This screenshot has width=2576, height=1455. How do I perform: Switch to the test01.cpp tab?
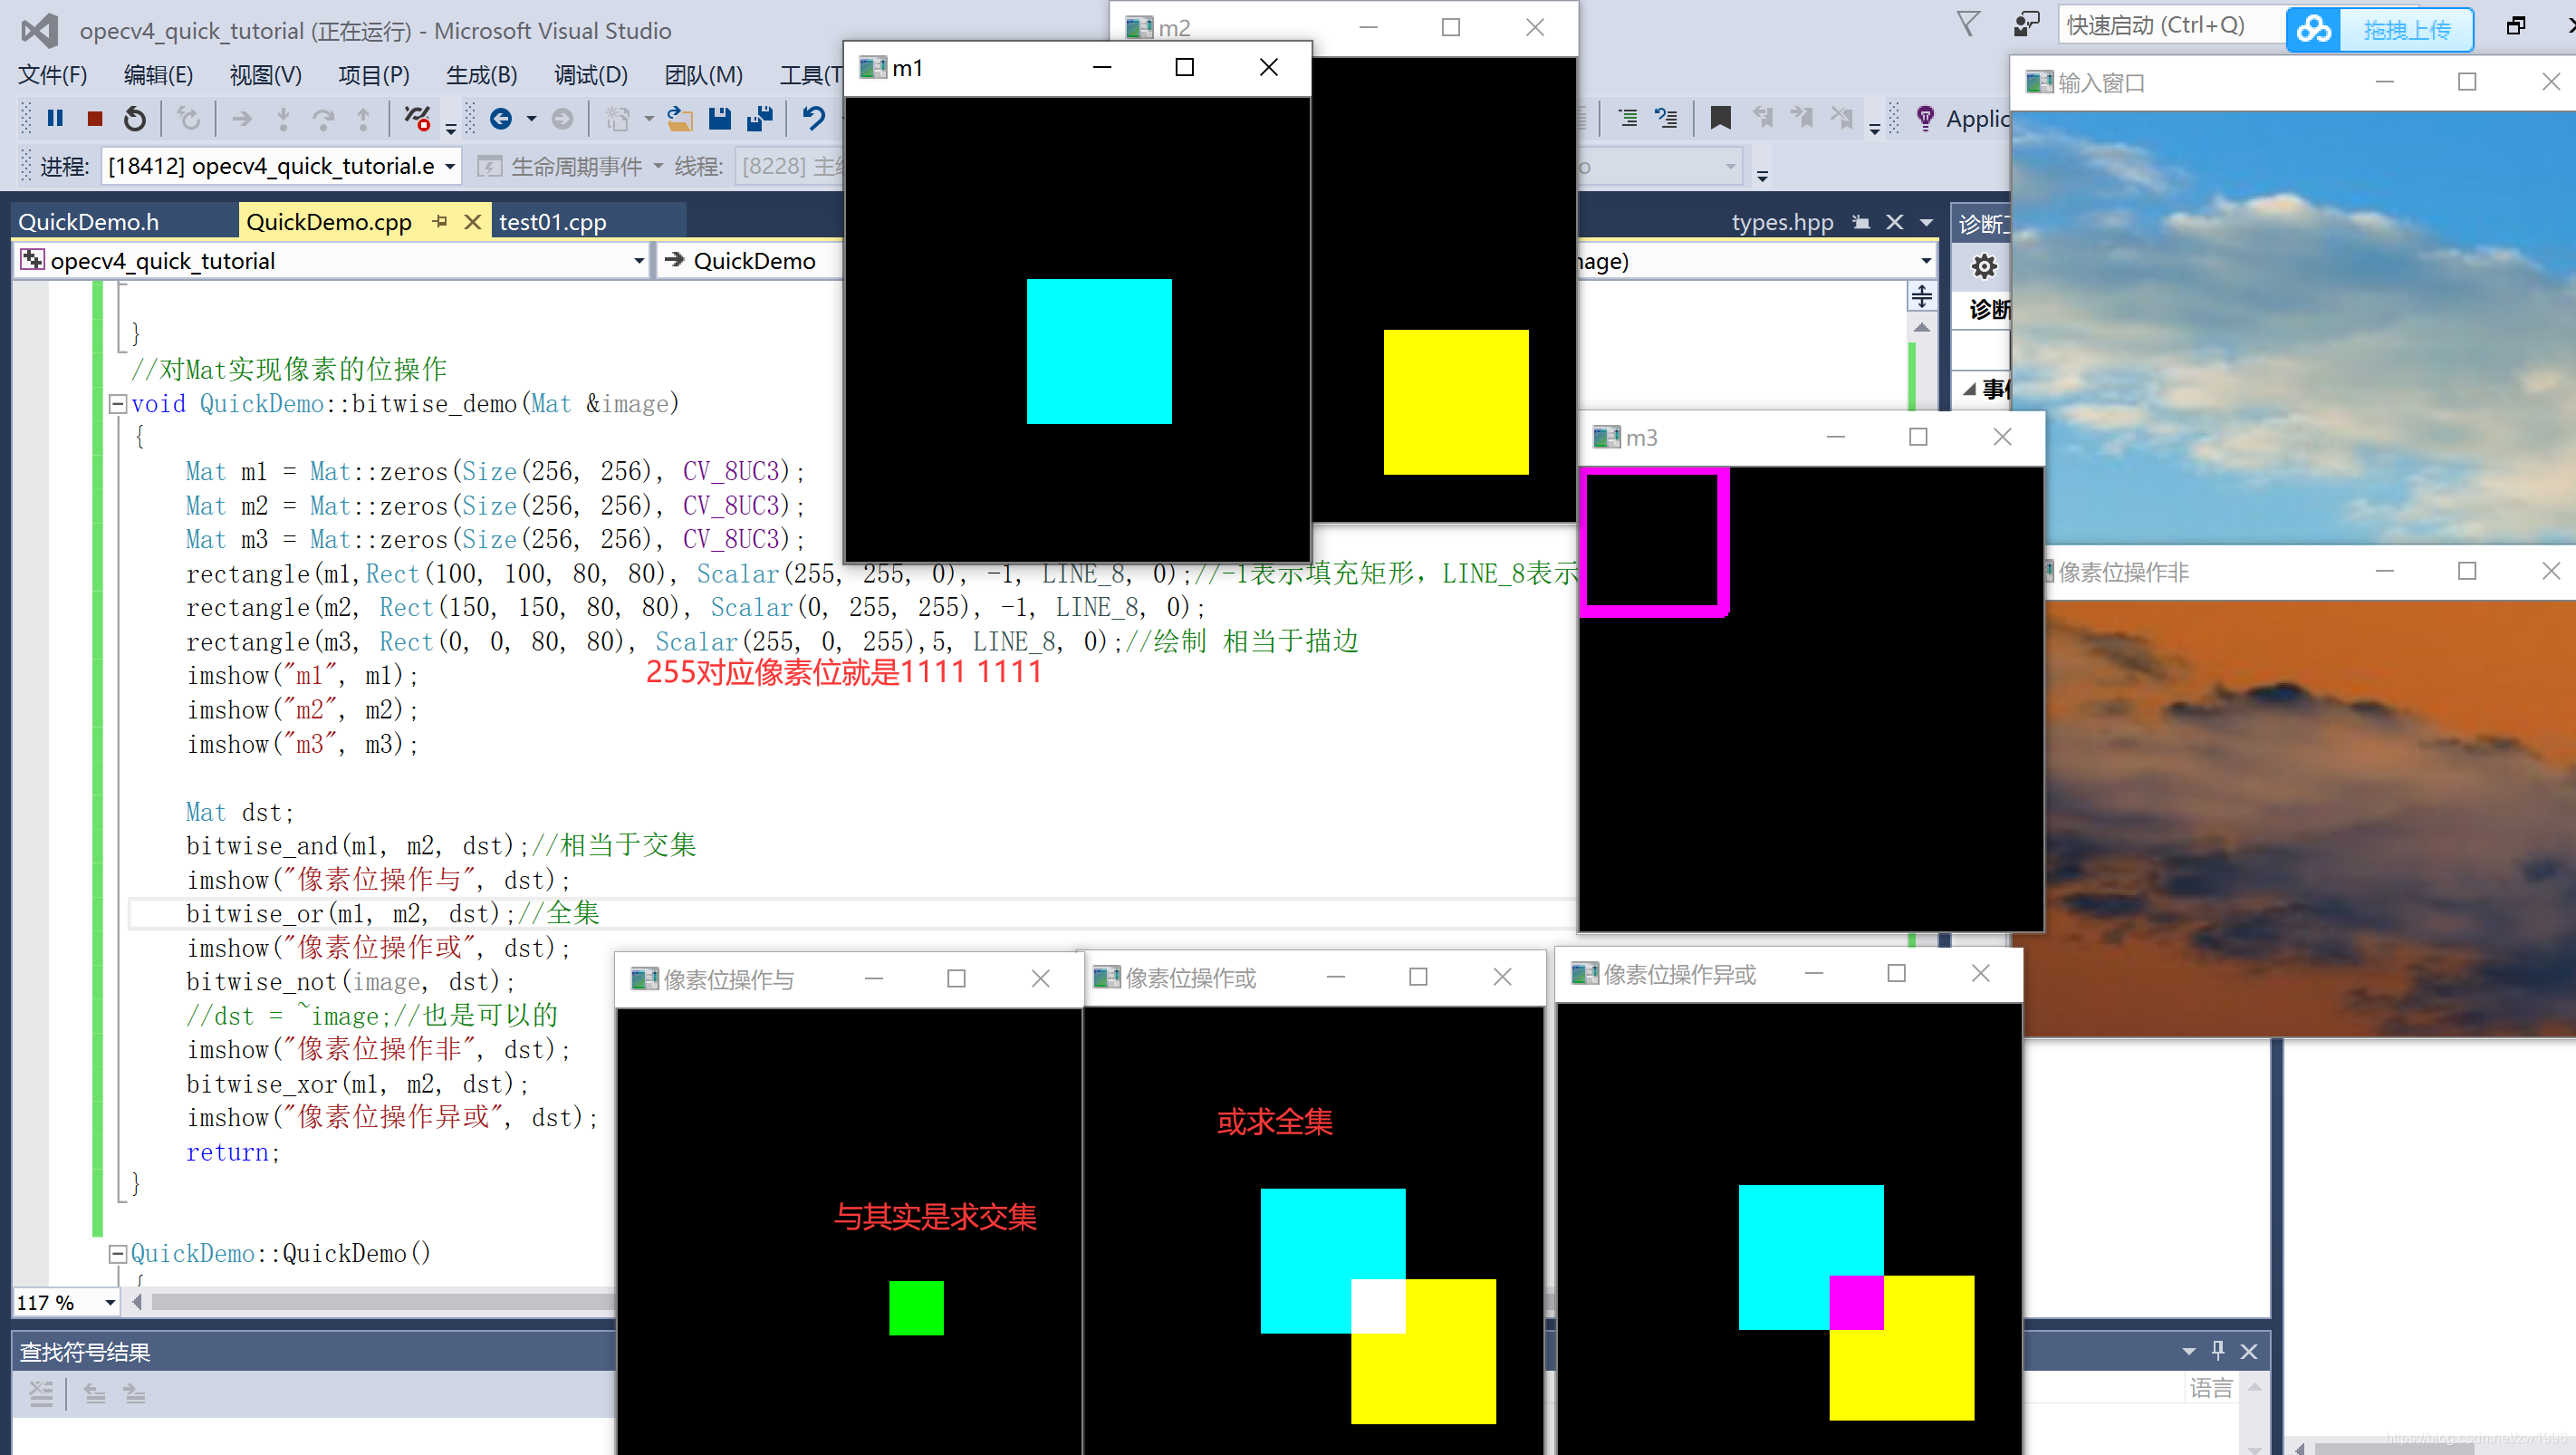tap(553, 222)
